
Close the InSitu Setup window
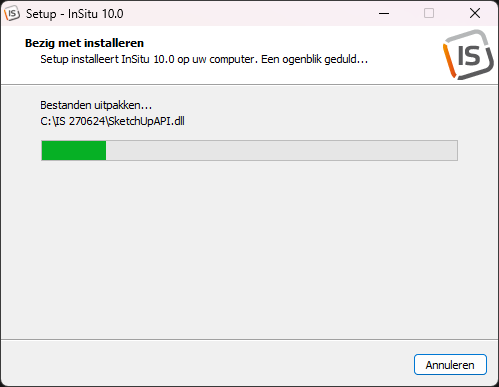[x=475, y=14]
